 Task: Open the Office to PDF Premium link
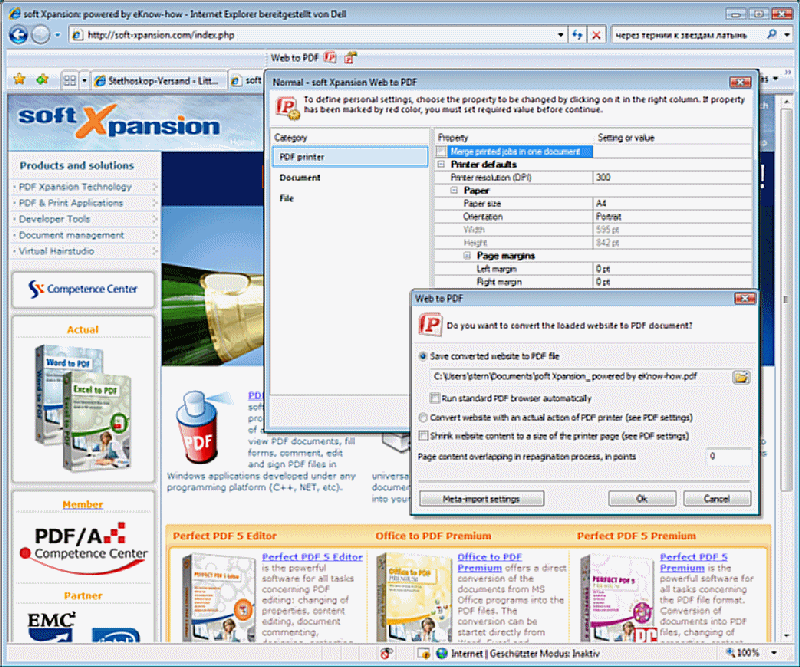point(489,562)
